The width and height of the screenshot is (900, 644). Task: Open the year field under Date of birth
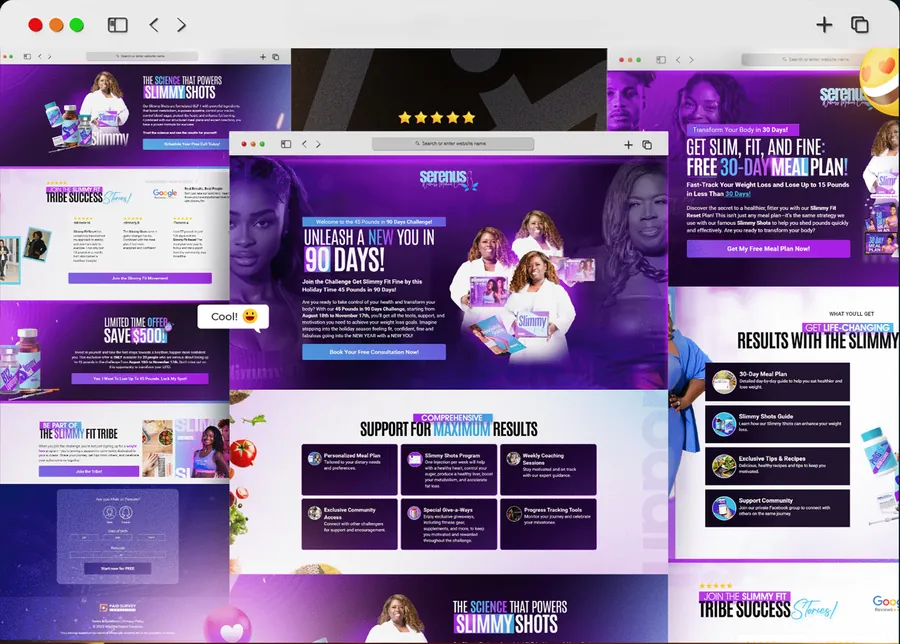[150, 538]
